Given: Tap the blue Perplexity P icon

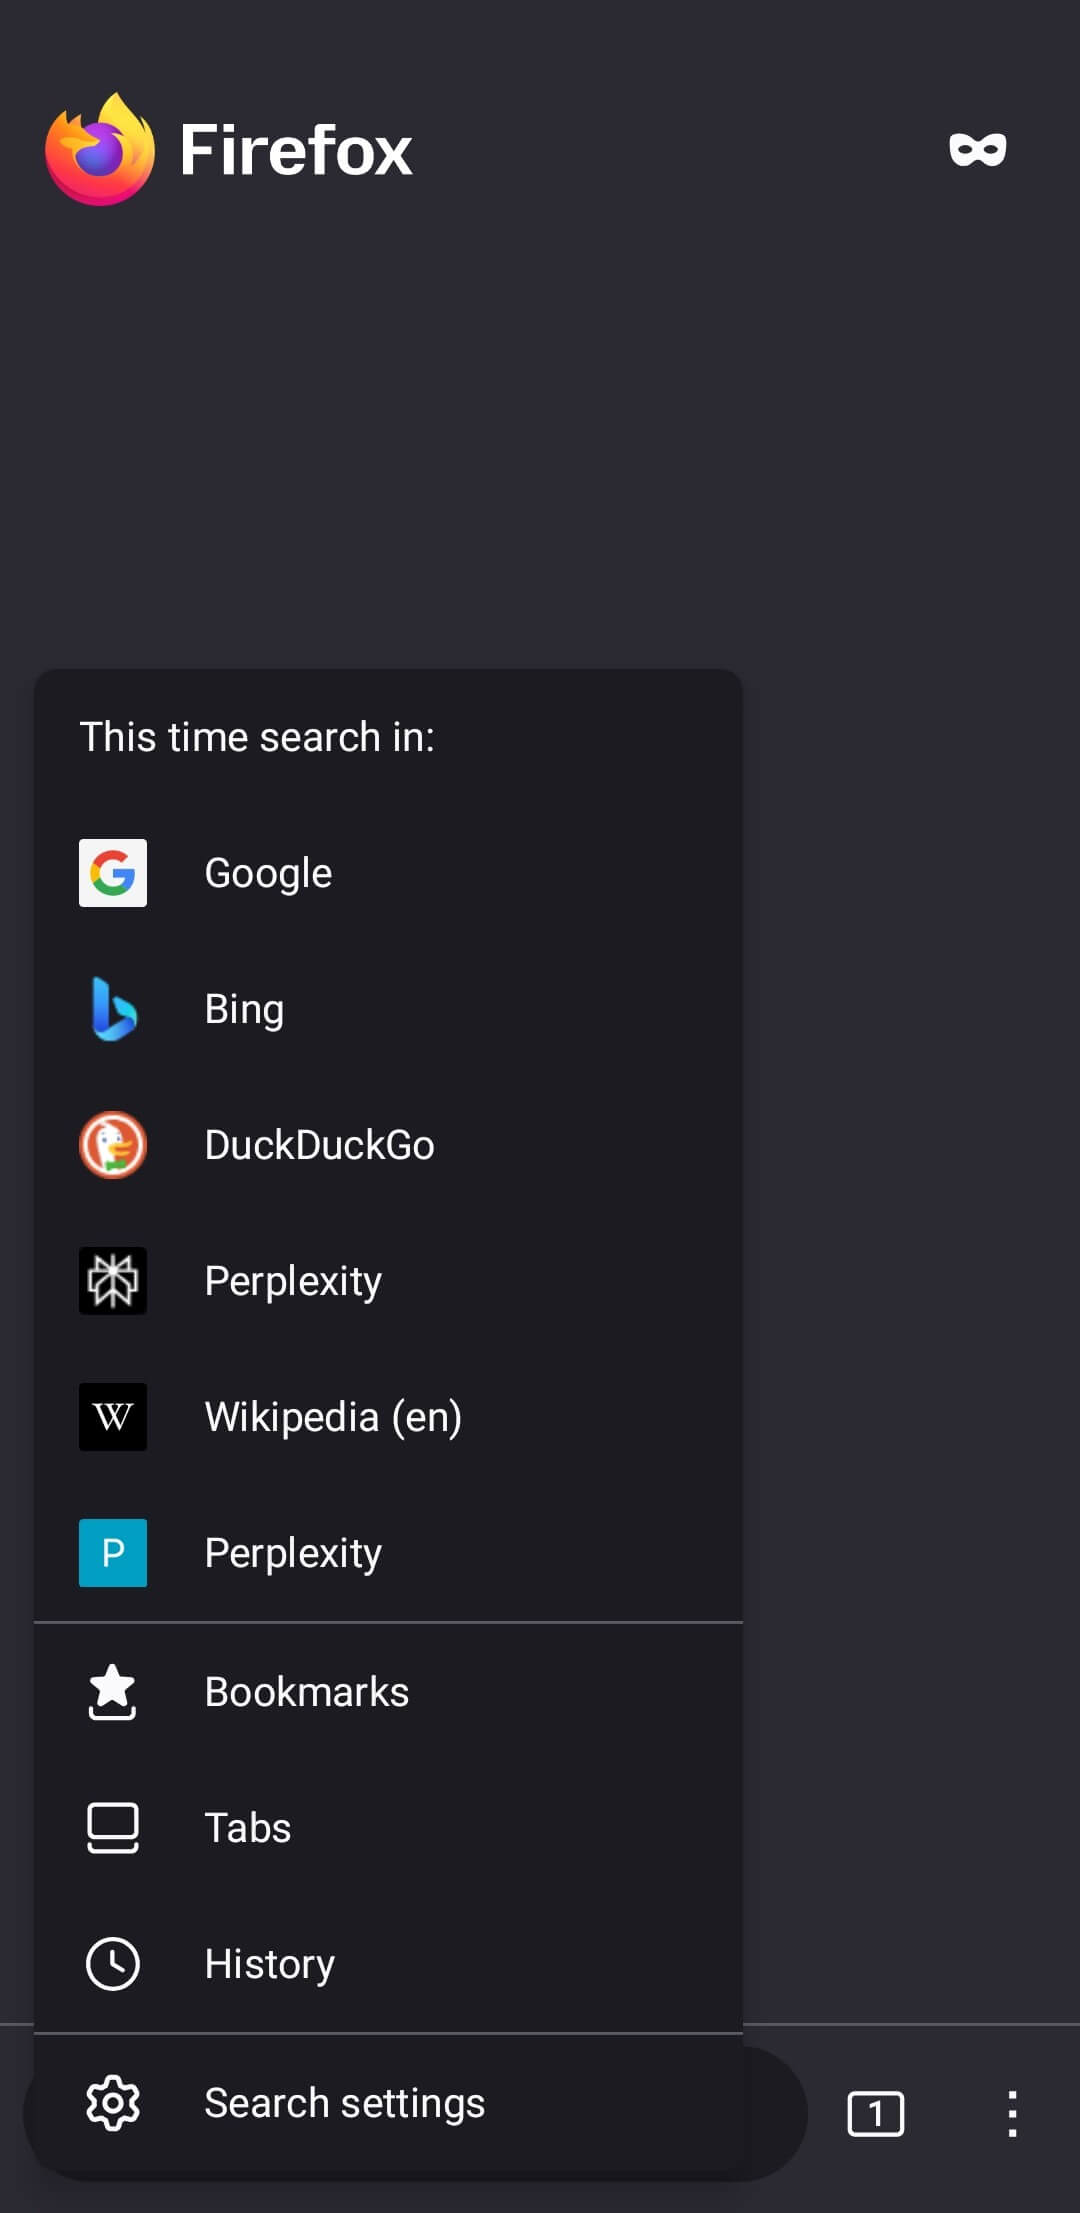Looking at the screenshot, I should 113,1553.
